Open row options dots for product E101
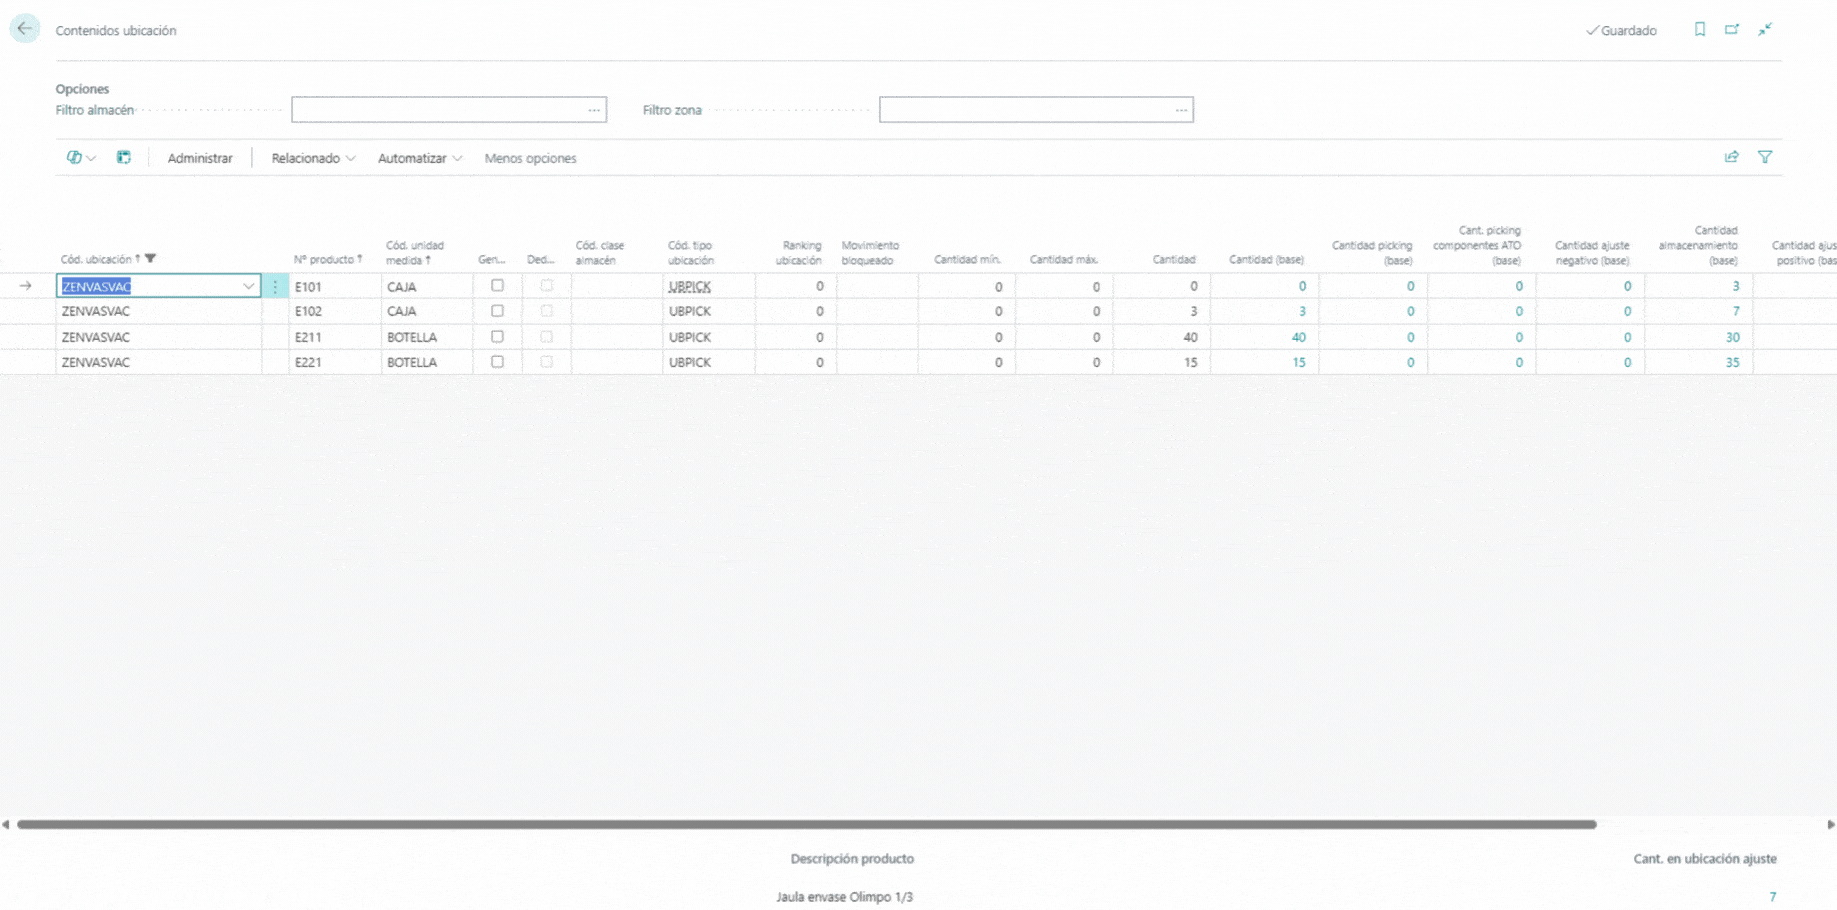This screenshot has width=1837, height=910. coord(275,286)
